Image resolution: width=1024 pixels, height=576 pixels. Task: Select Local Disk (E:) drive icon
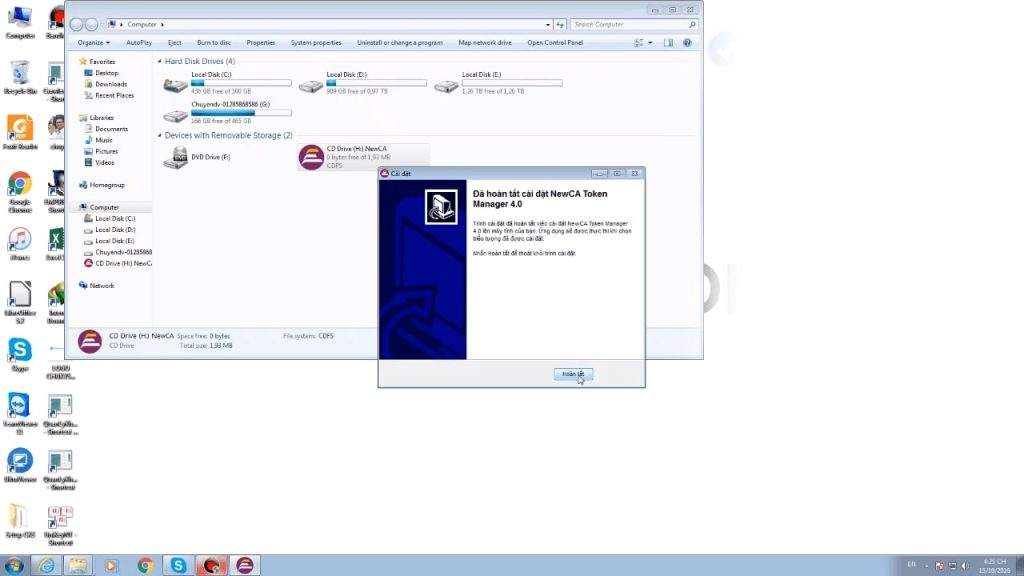(x=446, y=85)
